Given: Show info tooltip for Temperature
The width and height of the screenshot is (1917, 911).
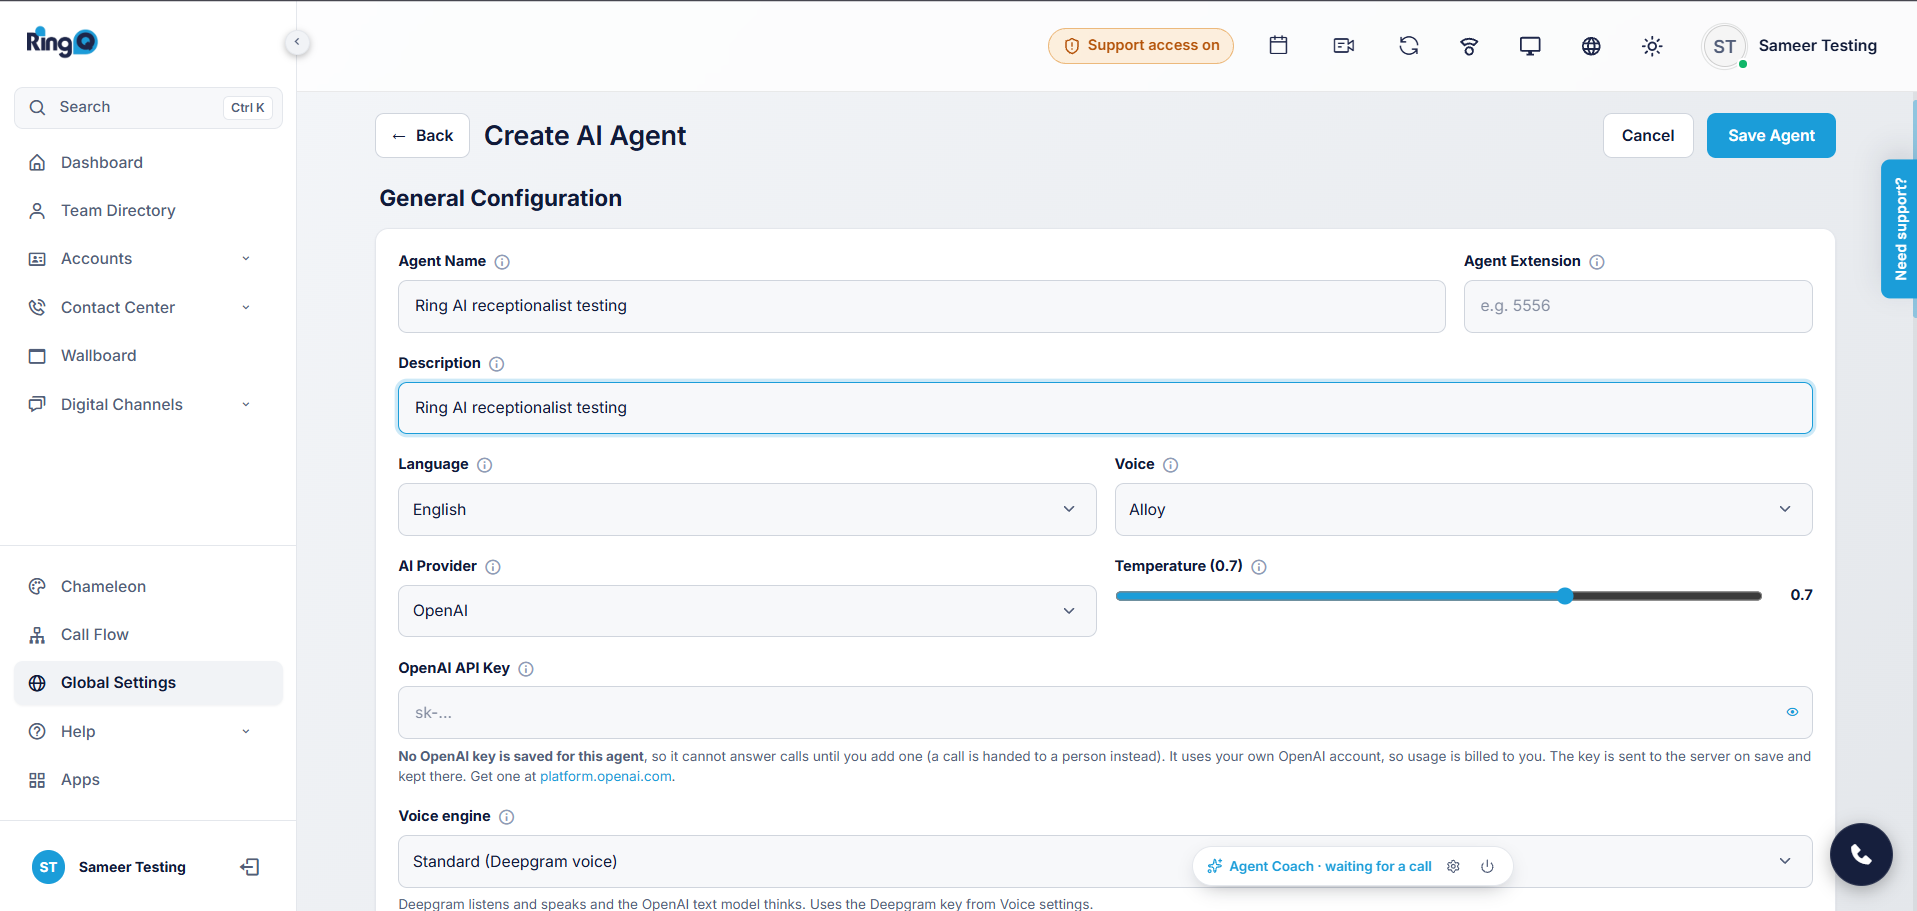Looking at the screenshot, I should (x=1259, y=567).
